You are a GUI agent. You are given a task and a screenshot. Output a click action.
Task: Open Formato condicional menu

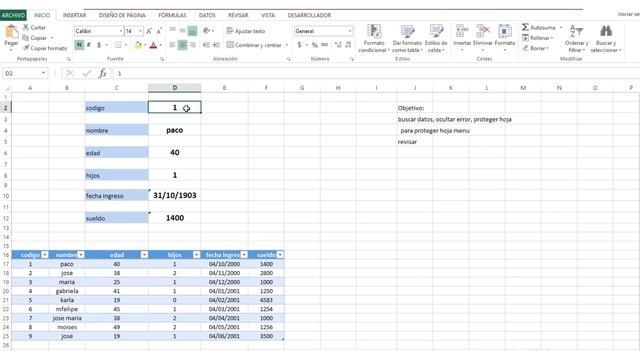[x=374, y=38]
